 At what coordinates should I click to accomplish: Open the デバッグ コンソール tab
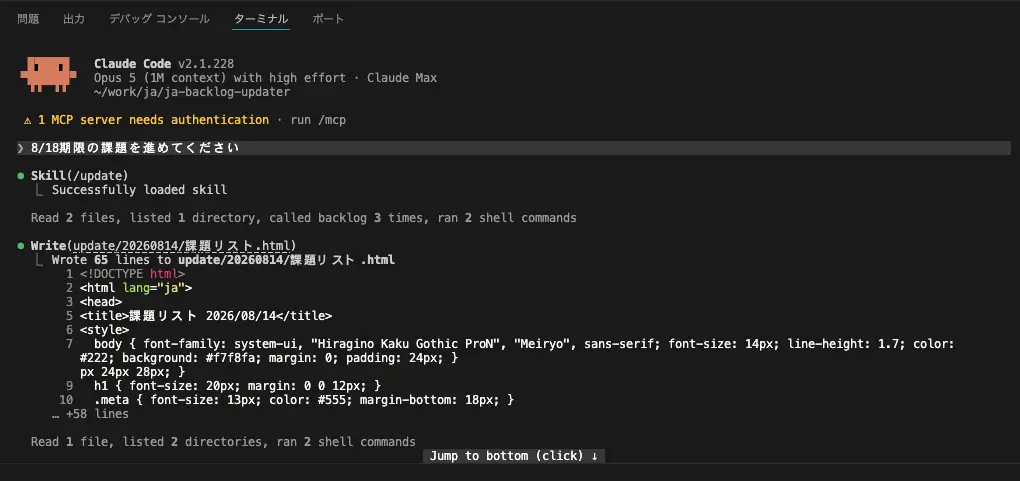pyautogui.click(x=159, y=19)
